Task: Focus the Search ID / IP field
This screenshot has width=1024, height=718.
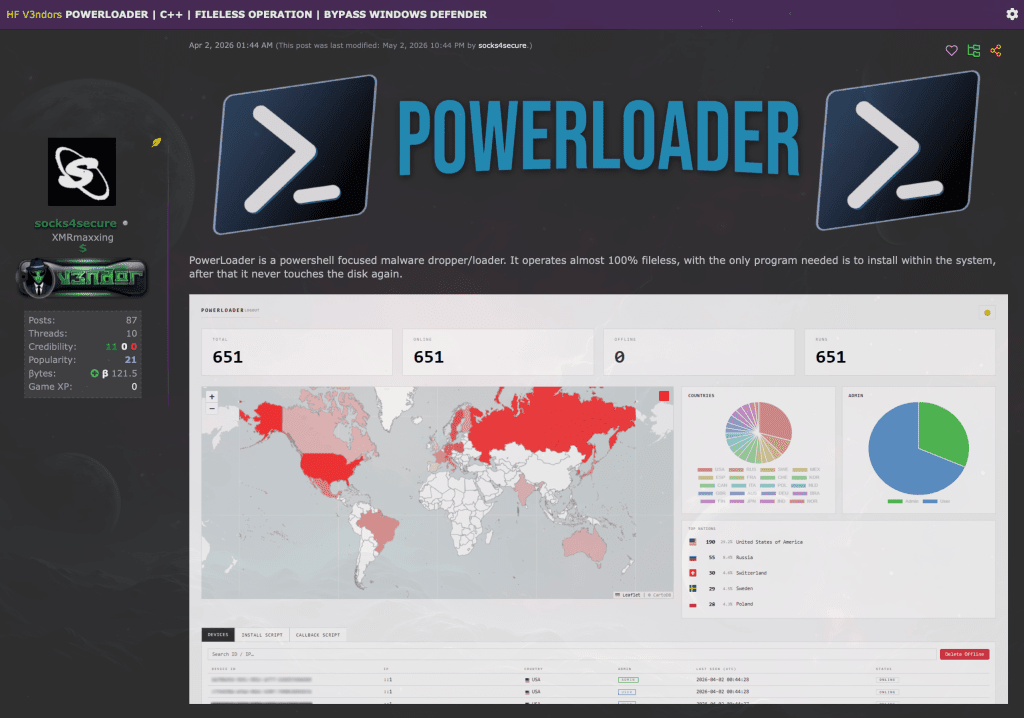Action: (572, 654)
